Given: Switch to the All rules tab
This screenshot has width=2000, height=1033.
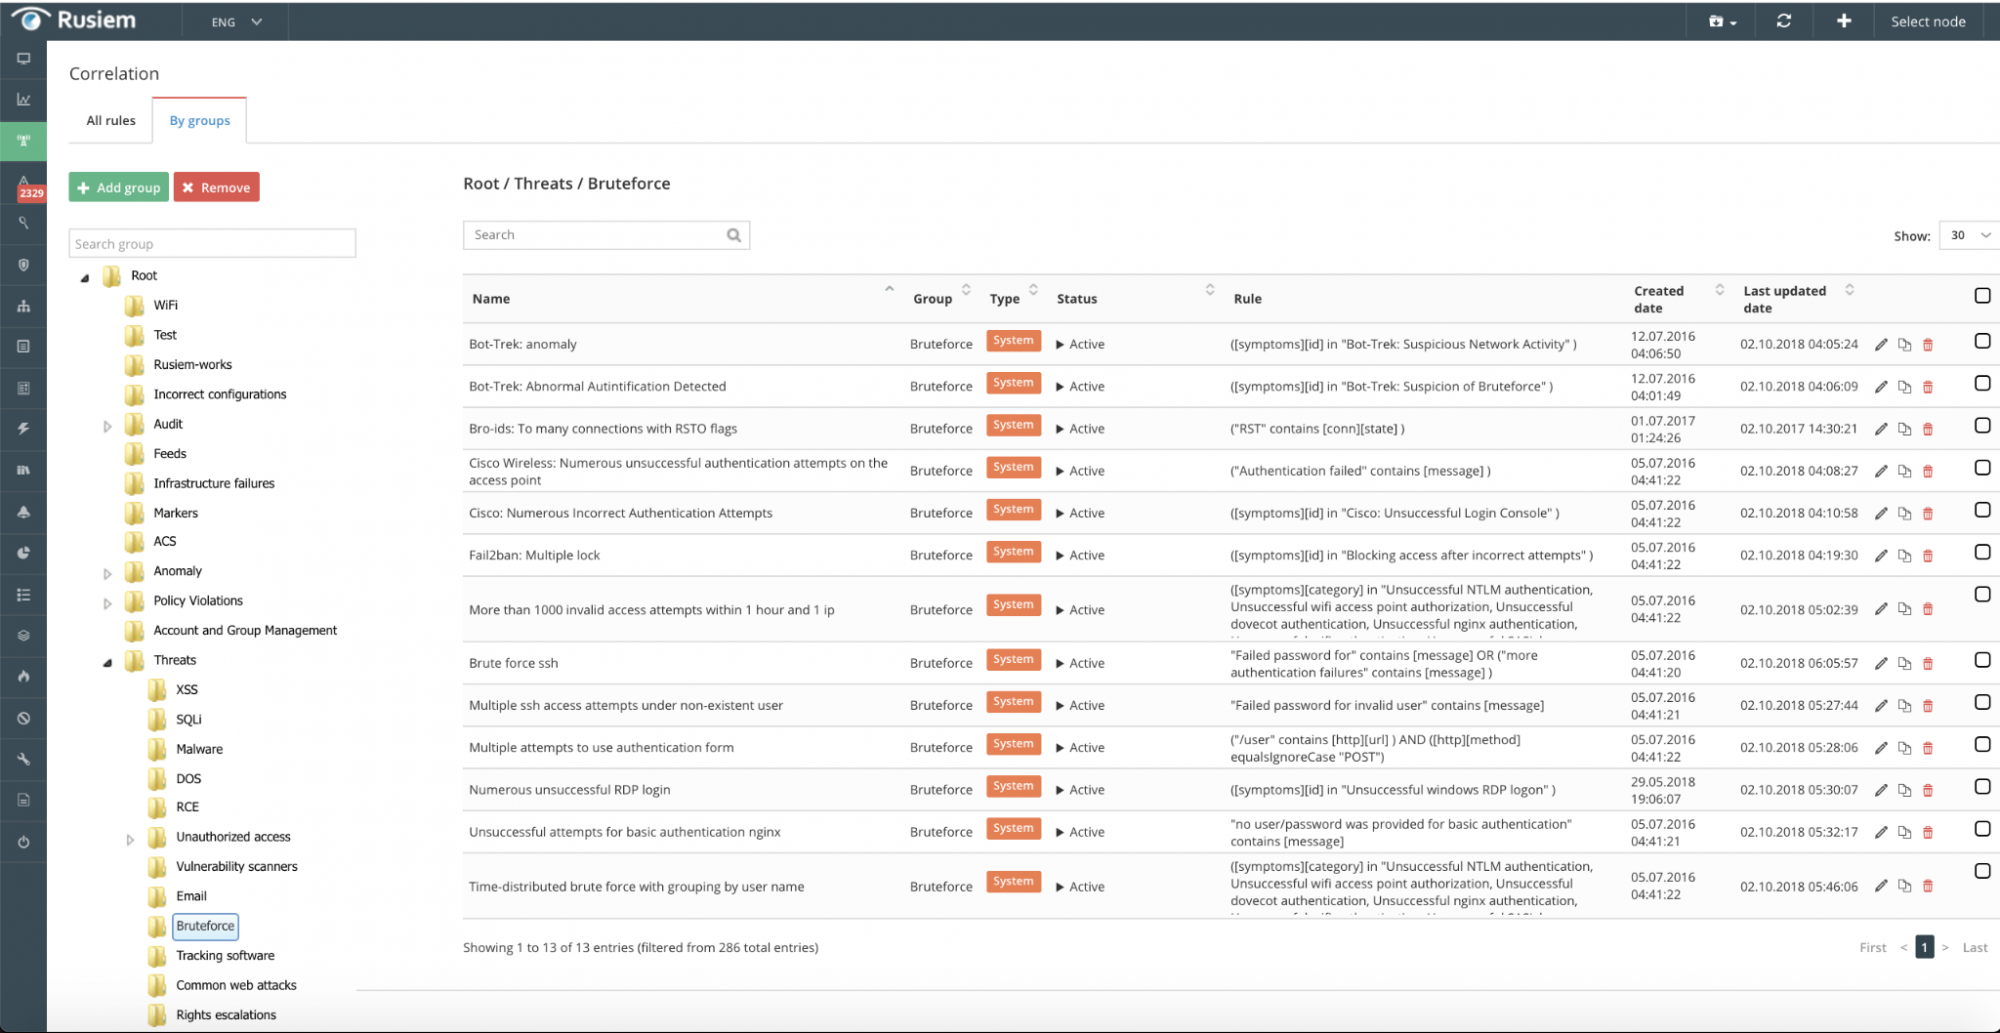Looking at the screenshot, I should pos(111,121).
